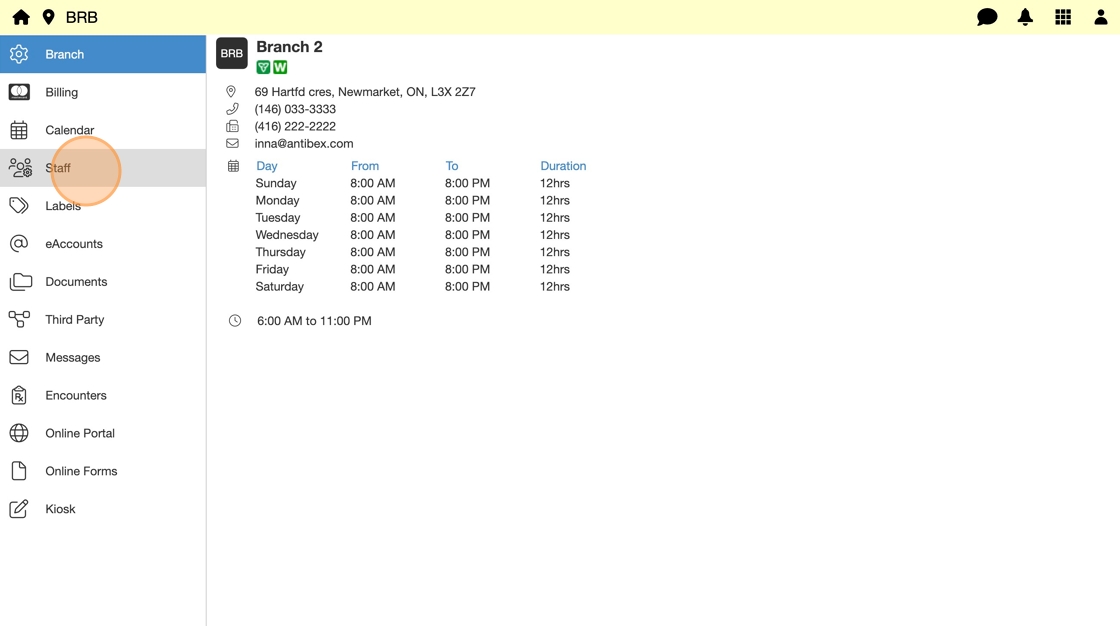Click the inna@antibex.com email address
This screenshot has width=1120, height=626.
point(304,144)
